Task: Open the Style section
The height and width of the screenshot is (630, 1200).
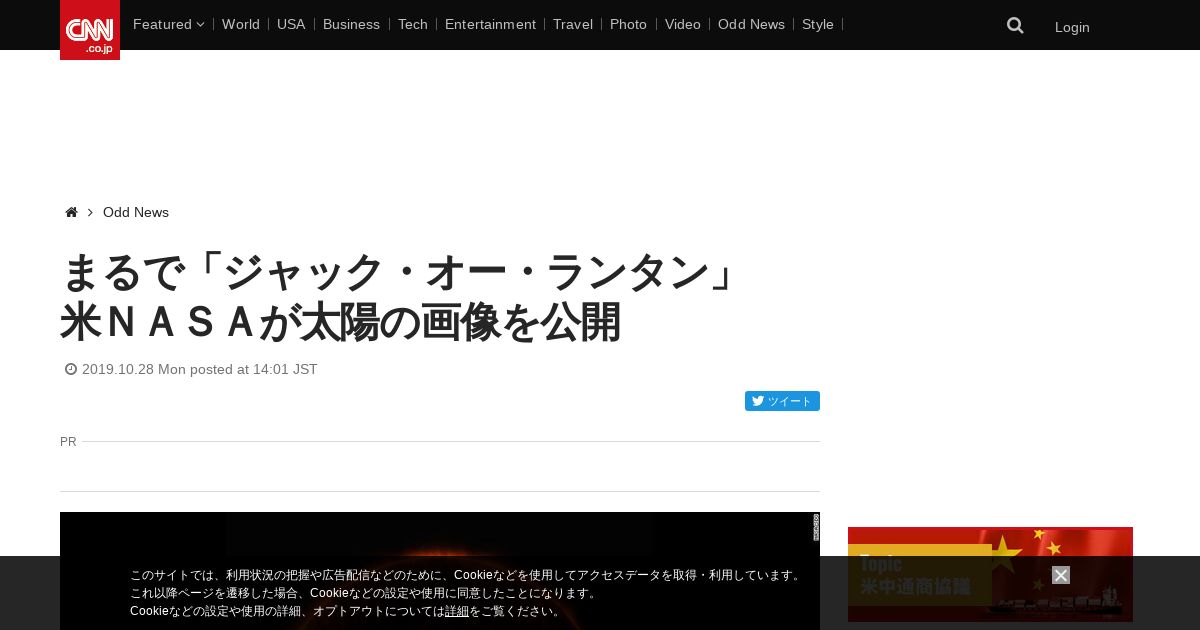Action: (818, 24)
